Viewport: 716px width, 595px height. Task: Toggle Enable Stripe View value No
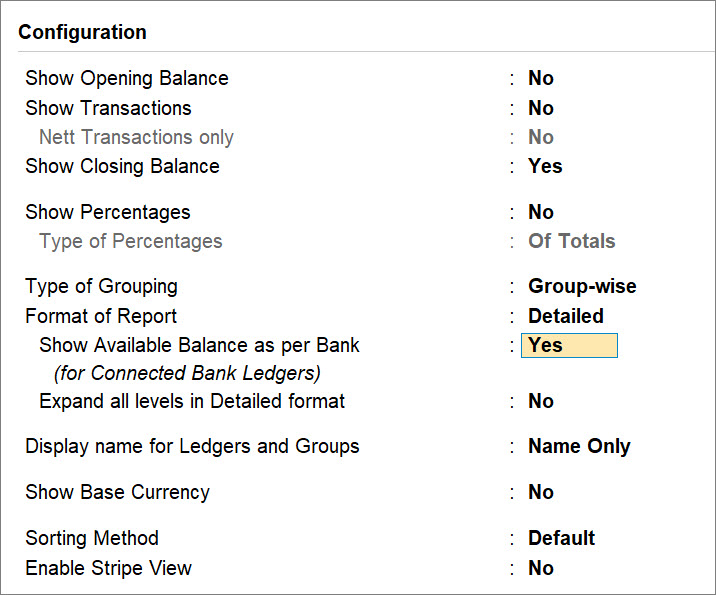click(x=541, y=568)
